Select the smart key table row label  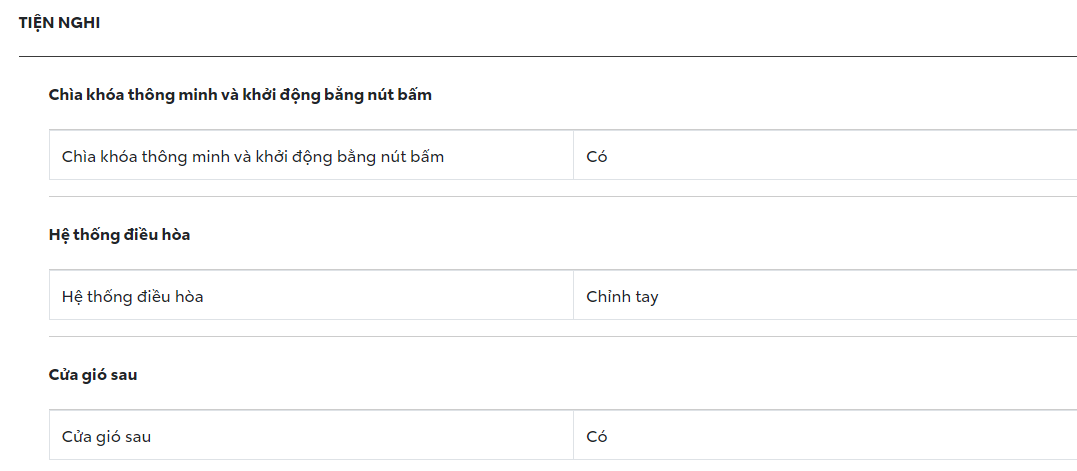click(x=252, y=156)
